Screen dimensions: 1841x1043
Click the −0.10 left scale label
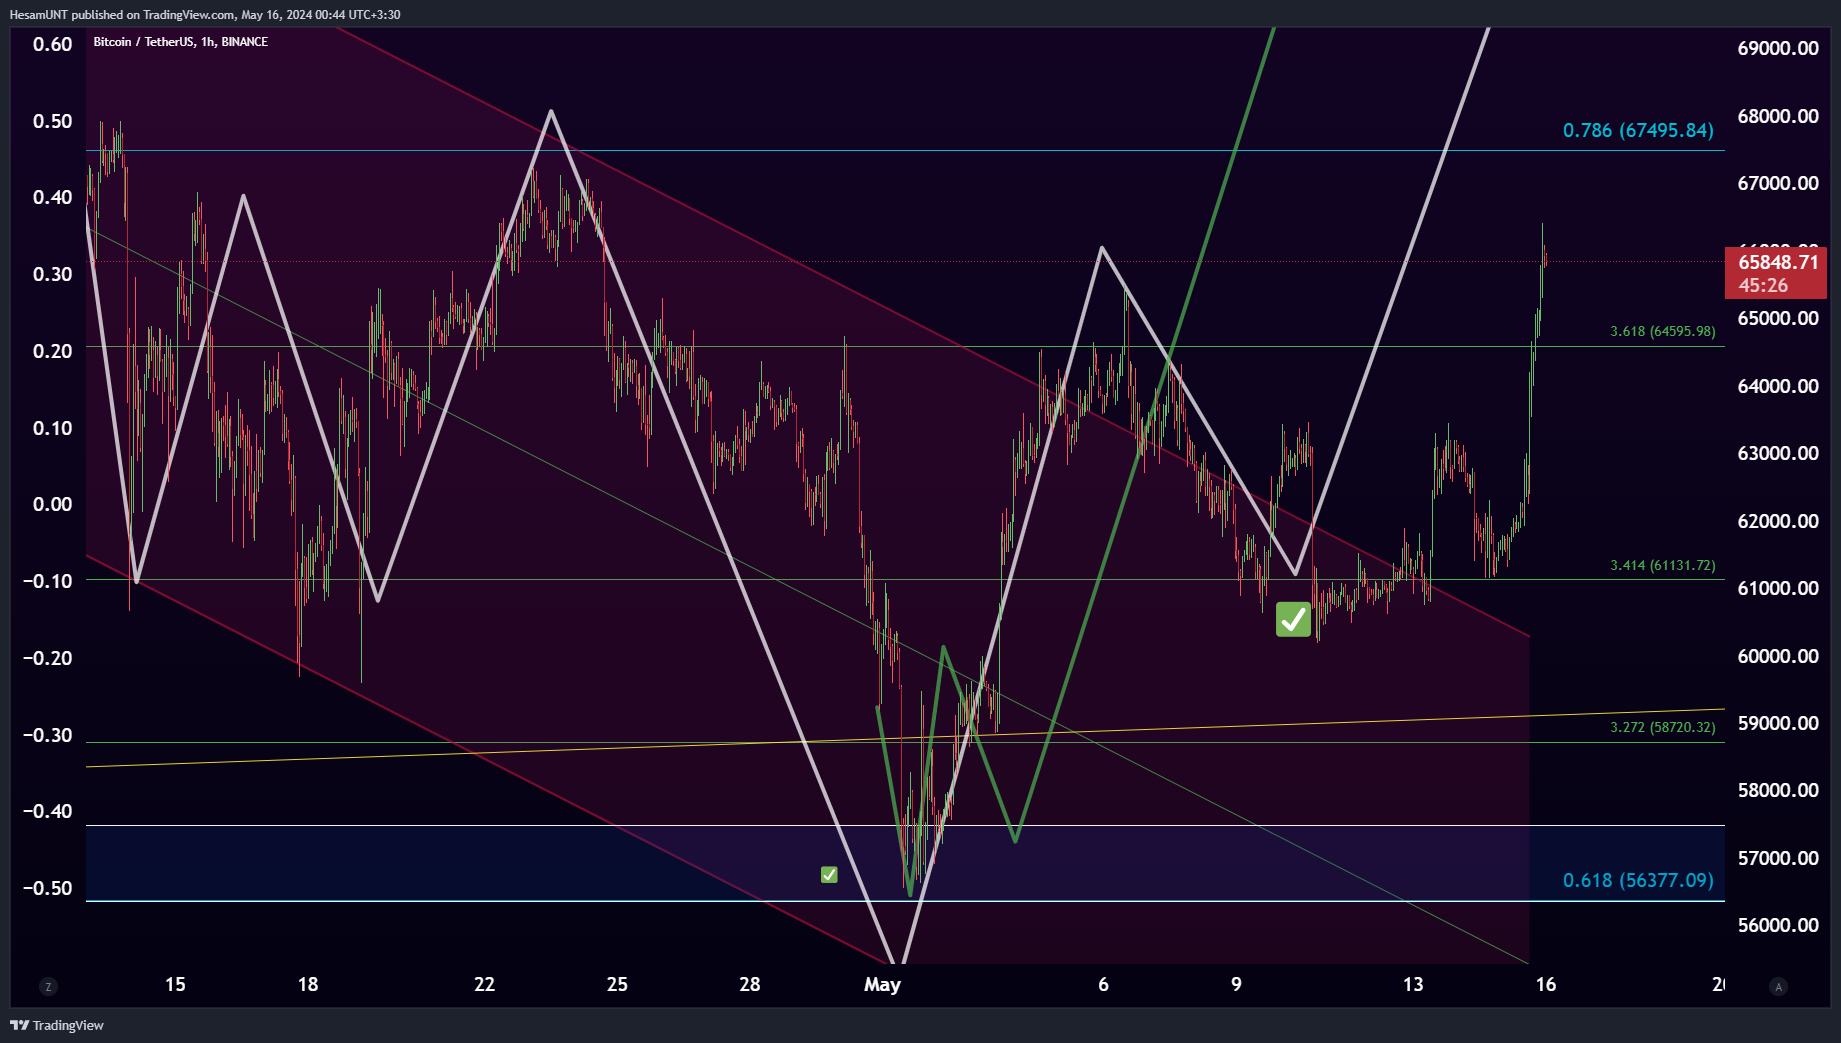click(48, 581)
